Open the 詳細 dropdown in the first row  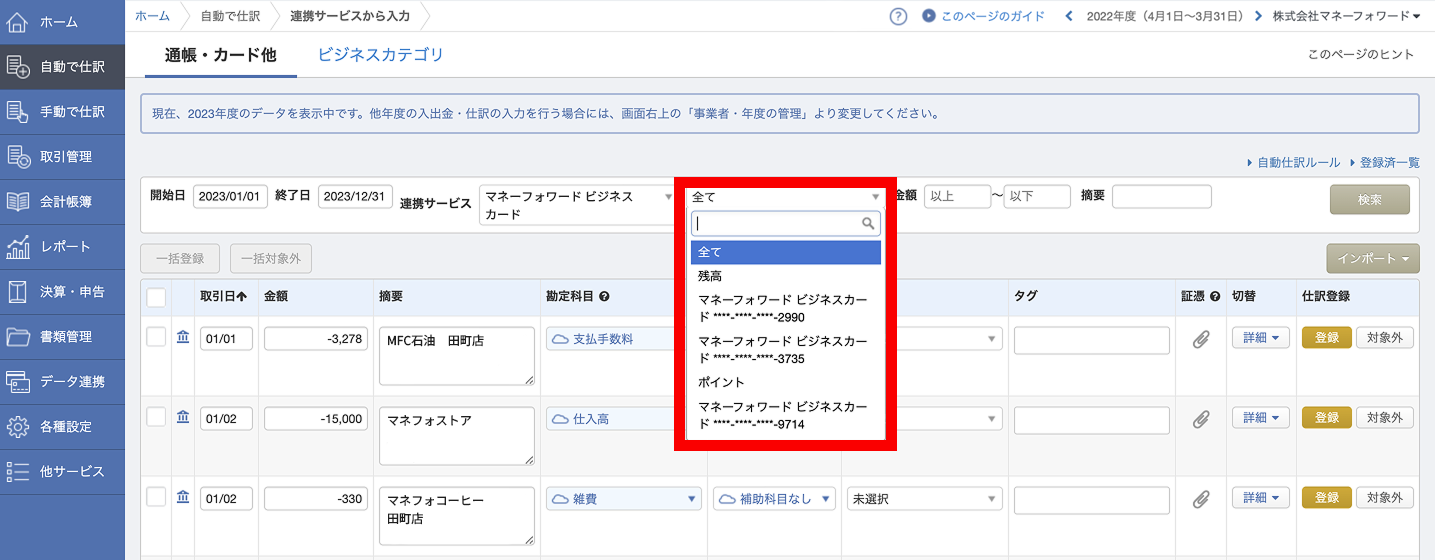1260,338
